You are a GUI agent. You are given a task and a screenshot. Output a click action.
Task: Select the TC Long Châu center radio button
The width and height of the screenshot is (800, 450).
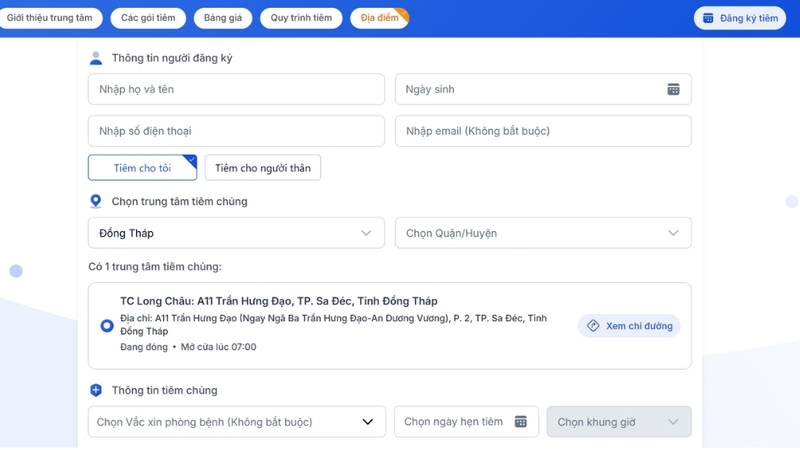coord(107,326)
